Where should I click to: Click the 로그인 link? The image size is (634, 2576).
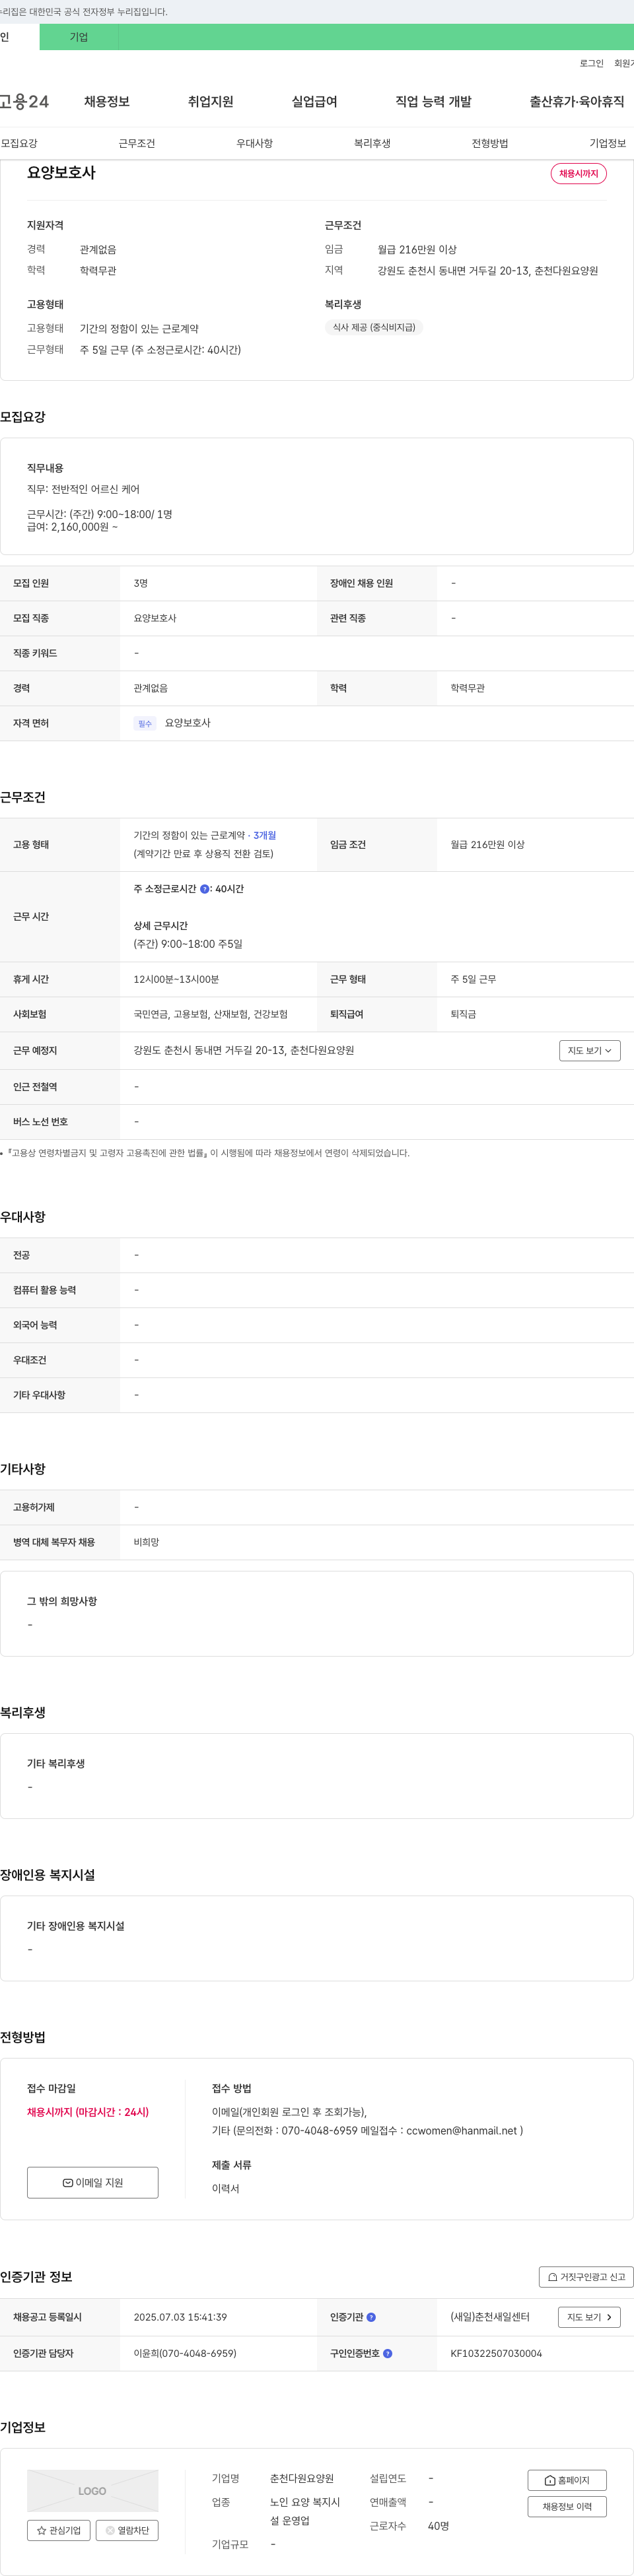point(591,63)
